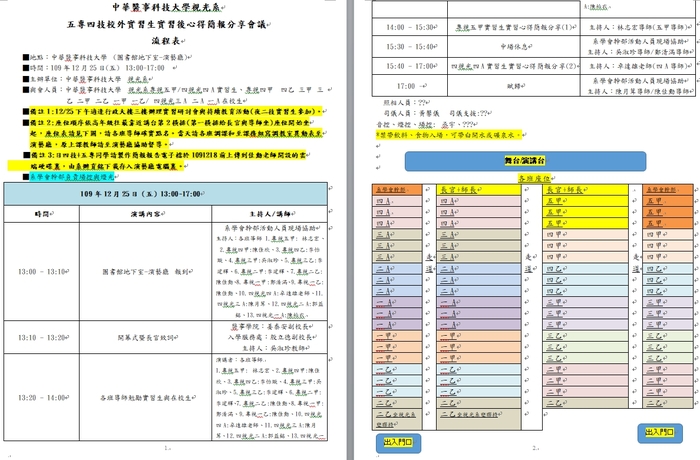Click the first line of 備註3

[x=166, y=155]
